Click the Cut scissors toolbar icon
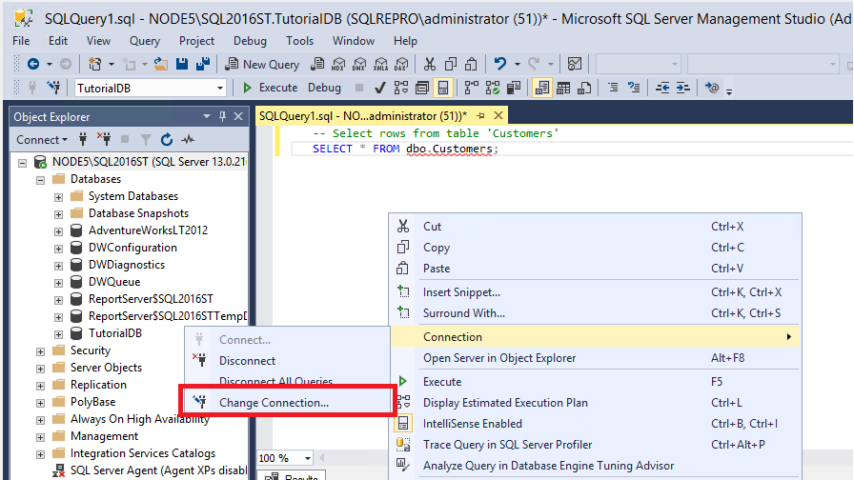This screenshot has height=480, width=854. 430,64
